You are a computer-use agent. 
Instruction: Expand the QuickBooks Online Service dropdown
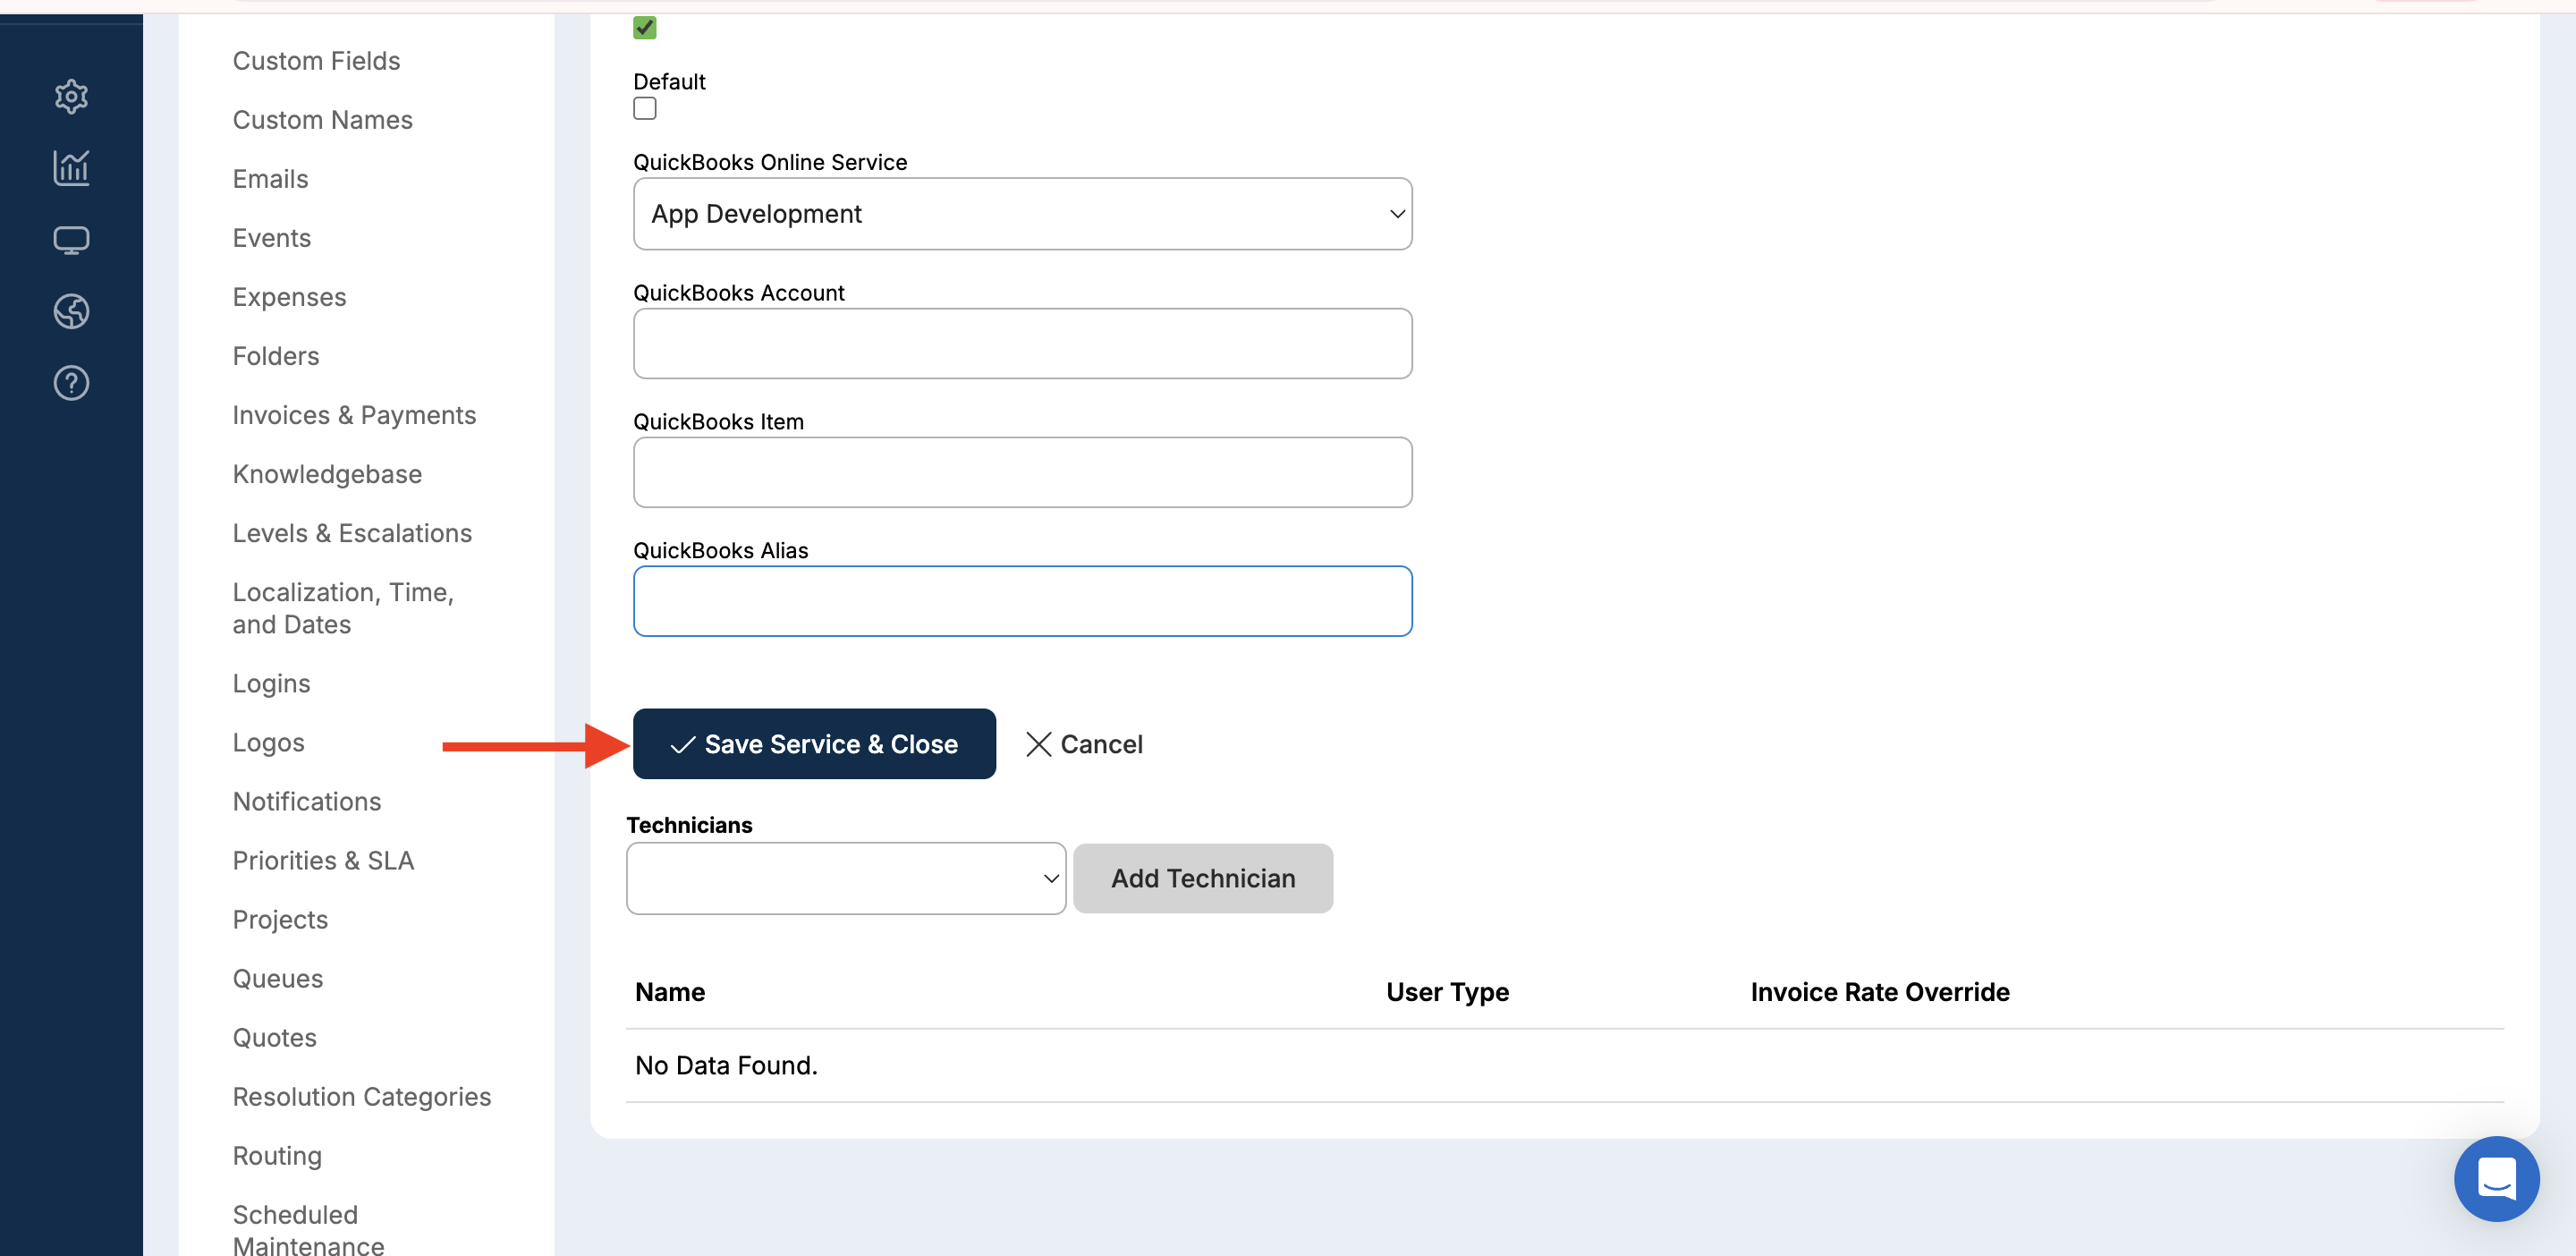coord(1022,214)
